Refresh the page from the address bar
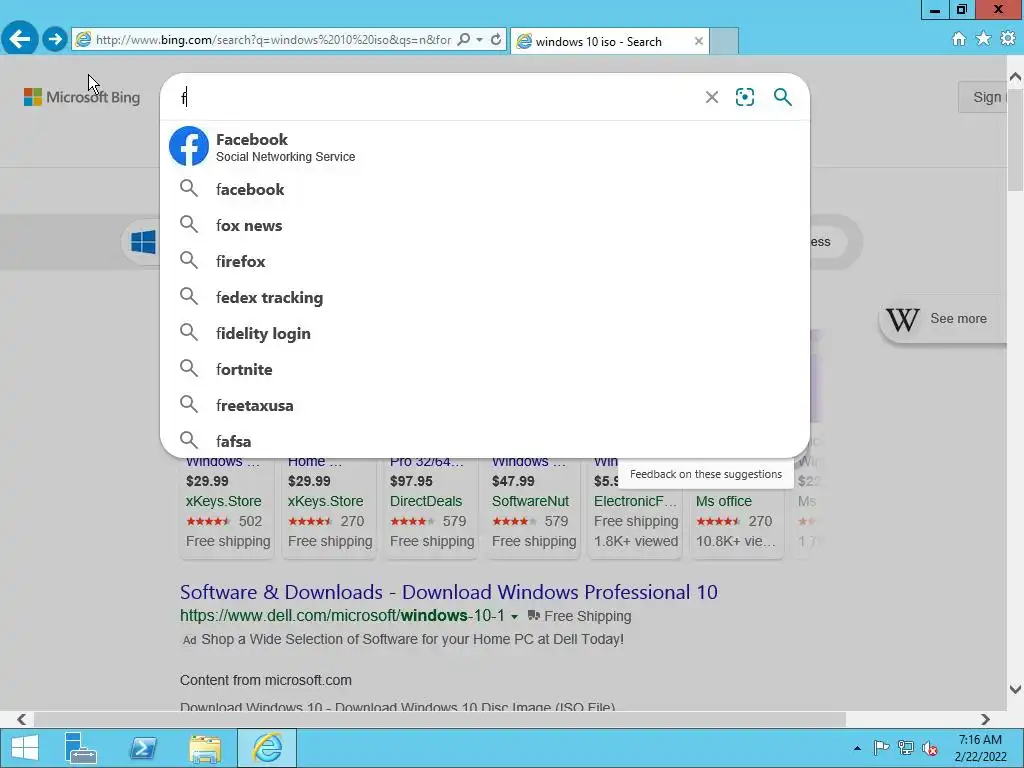Image resolution: width=1024 pixels, height=768 pixels. coord(496,40)
